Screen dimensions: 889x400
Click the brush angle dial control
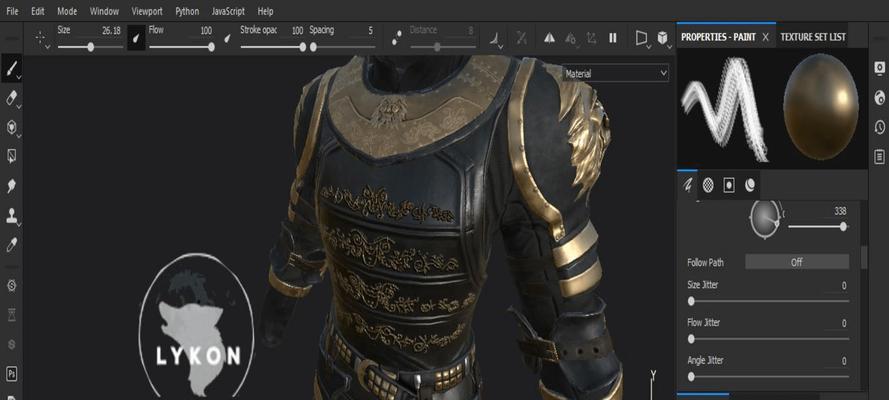click(x=765, y=219)
